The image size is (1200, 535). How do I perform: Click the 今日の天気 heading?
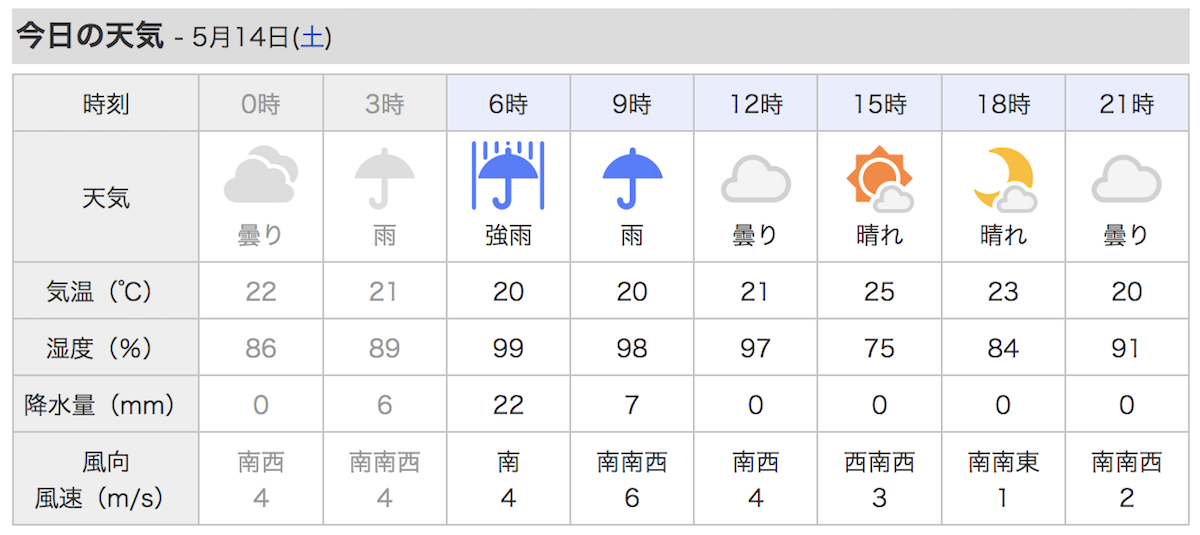(x=89, y=36)
